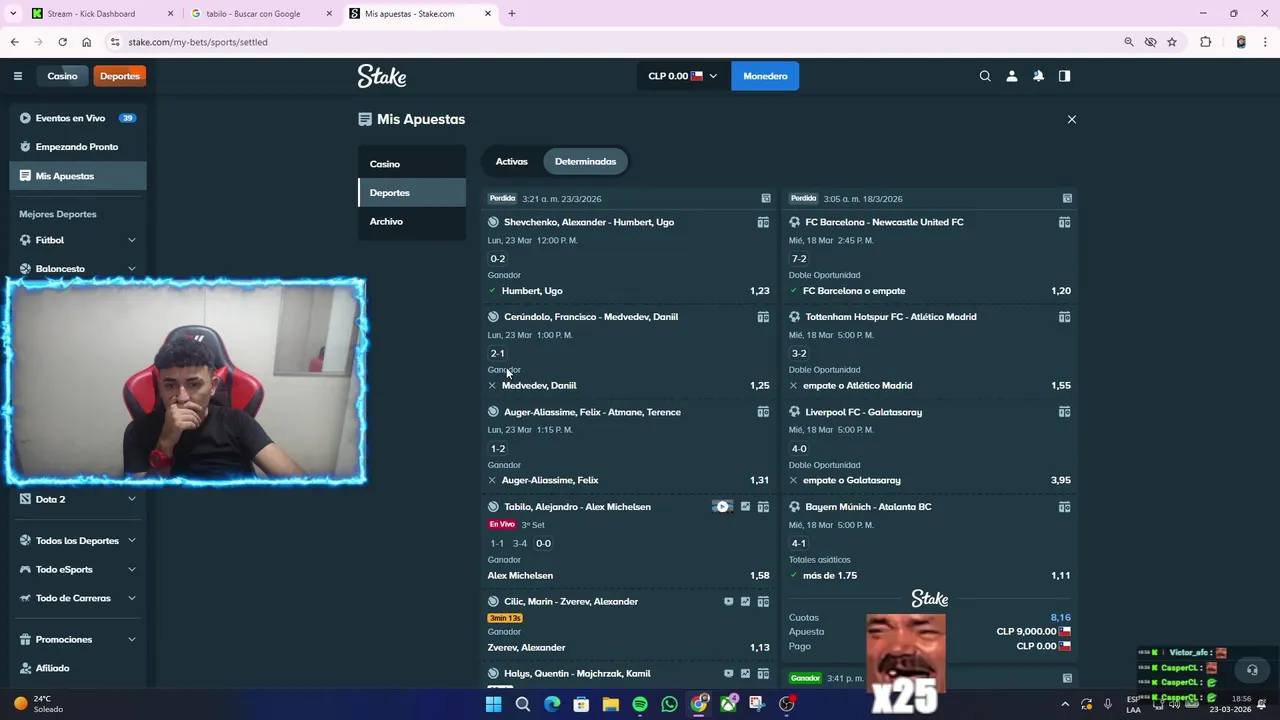
Task: Play live stream for Tabilo - Michelsen match
Action: 722,507
